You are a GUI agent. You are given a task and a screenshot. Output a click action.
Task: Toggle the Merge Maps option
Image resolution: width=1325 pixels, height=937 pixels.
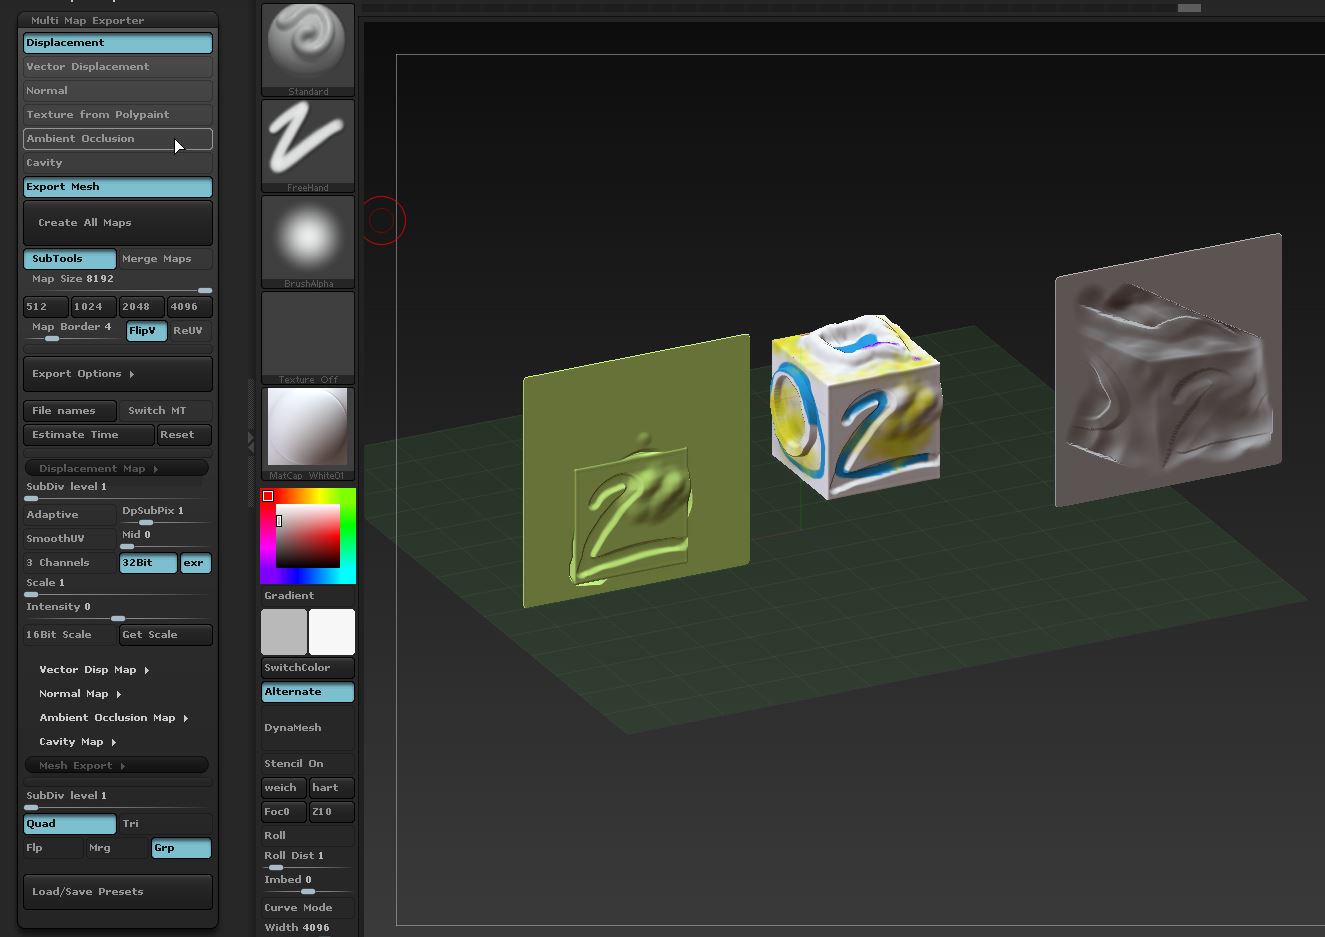click(166, 259)
